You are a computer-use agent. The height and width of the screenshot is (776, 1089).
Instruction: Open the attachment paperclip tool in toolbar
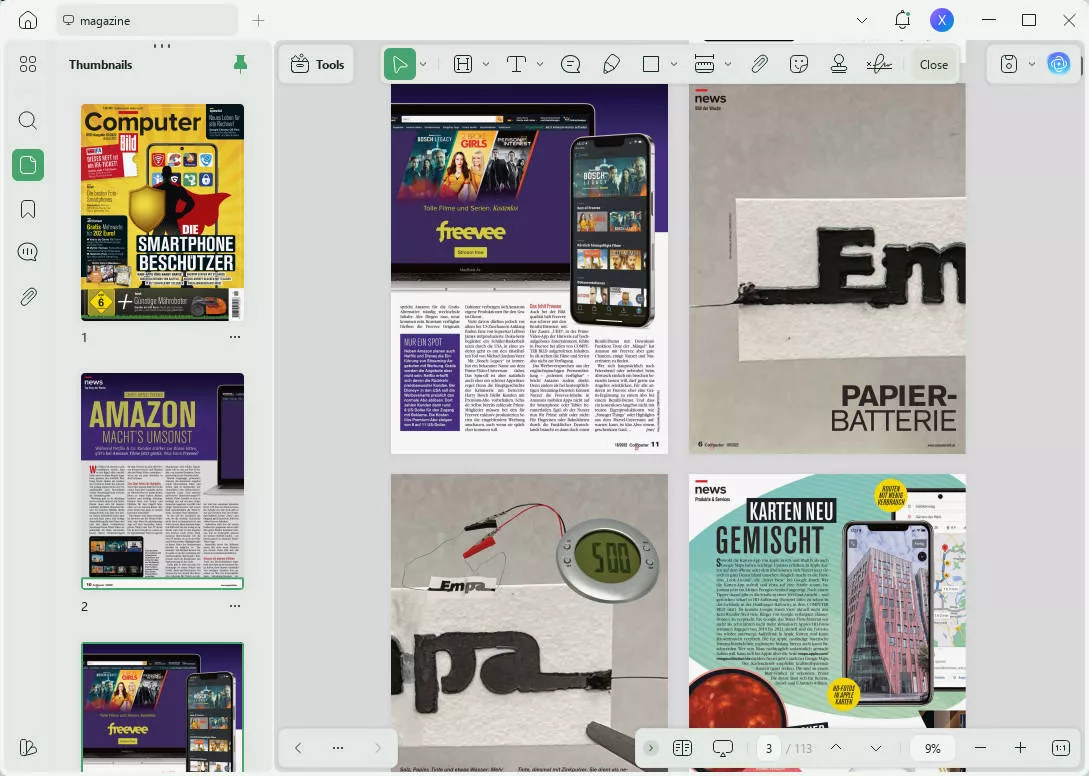coord(760,65)
